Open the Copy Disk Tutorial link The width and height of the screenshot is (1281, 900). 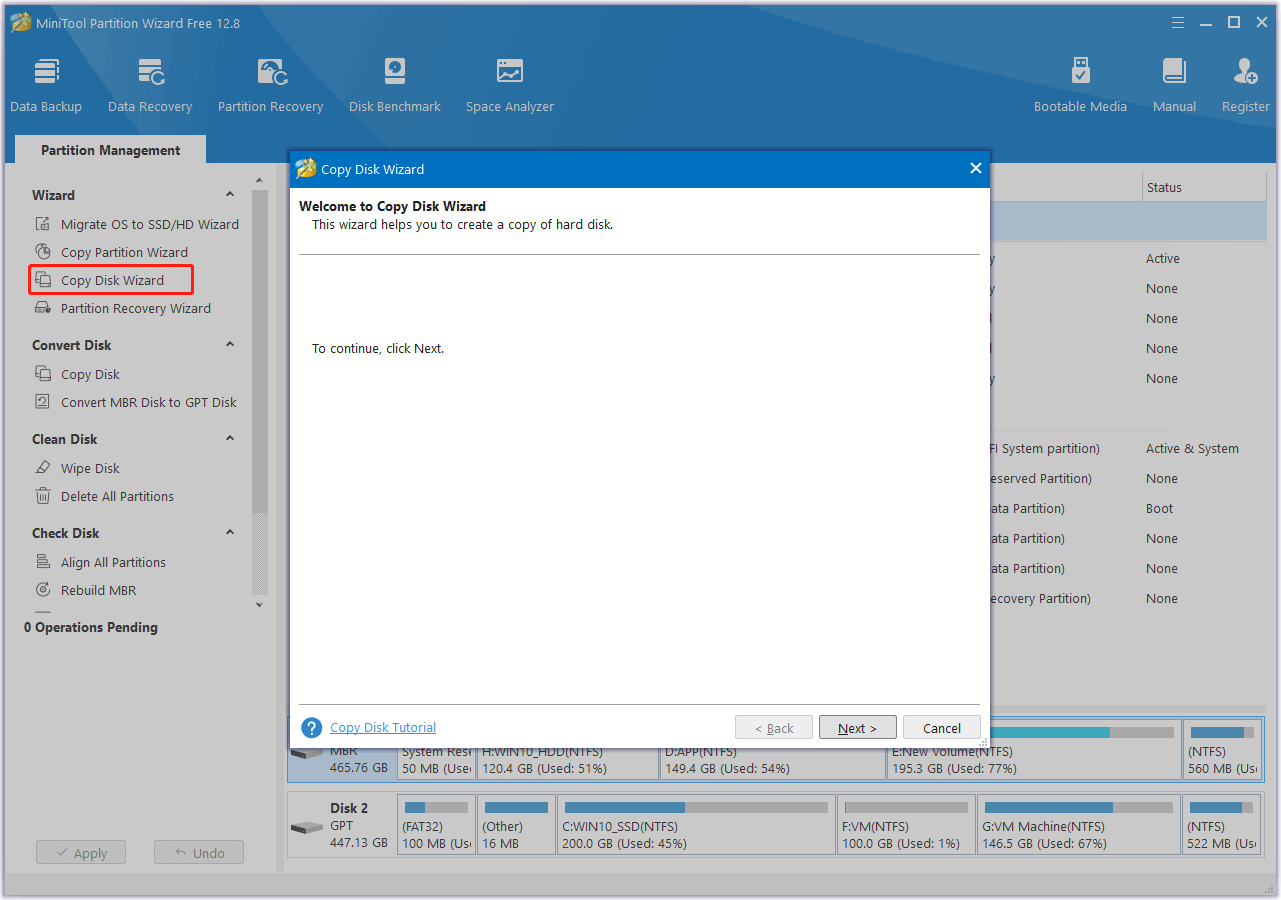(383, 728)
